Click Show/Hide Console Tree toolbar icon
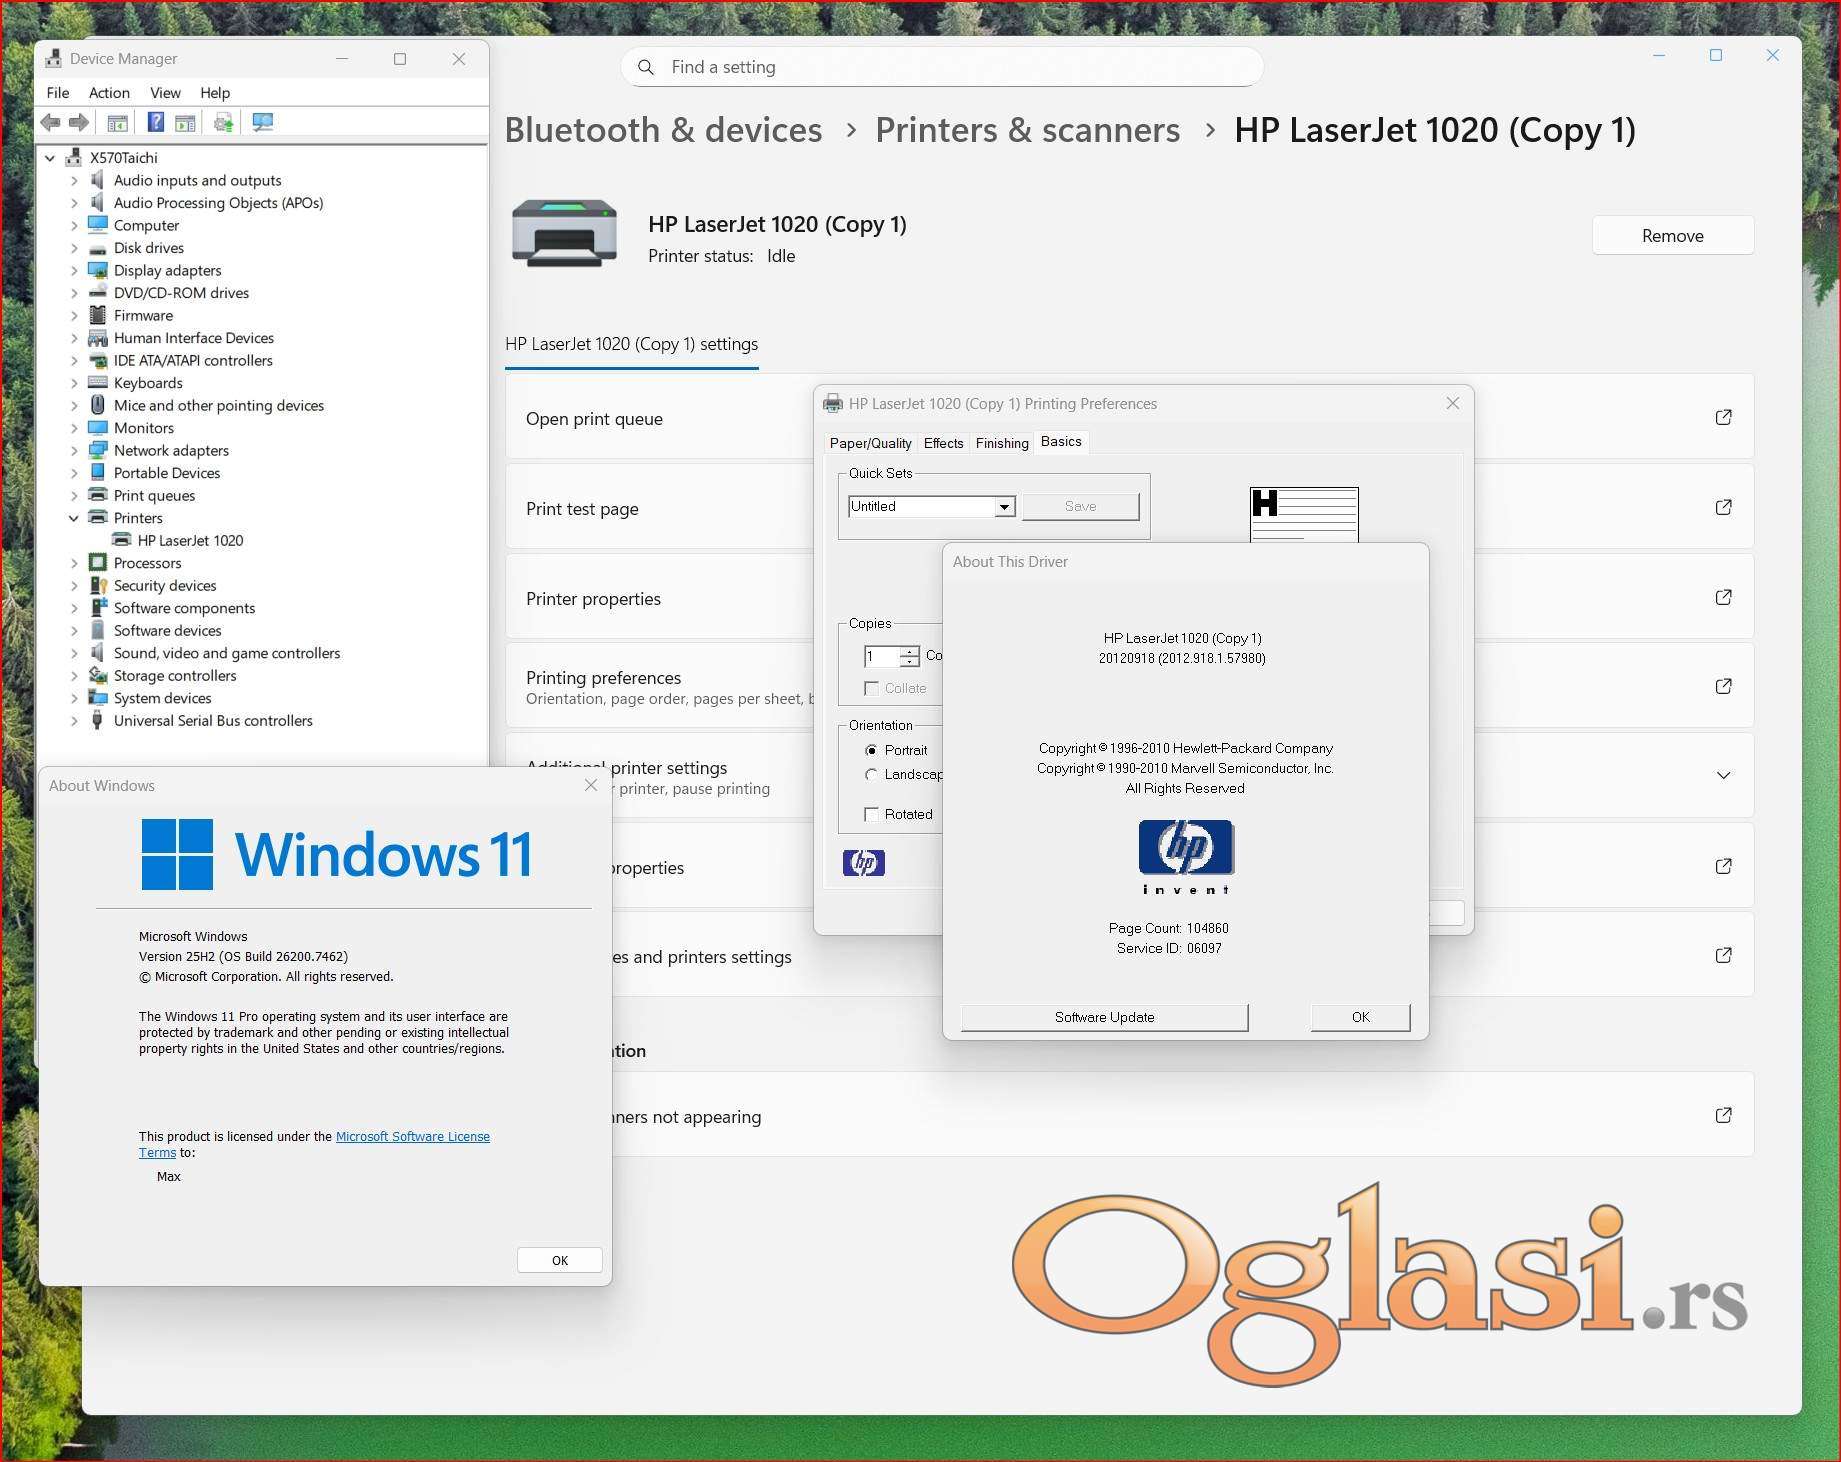The height and width of the screenshot is (1462, 1841). [x=117, y=122]
